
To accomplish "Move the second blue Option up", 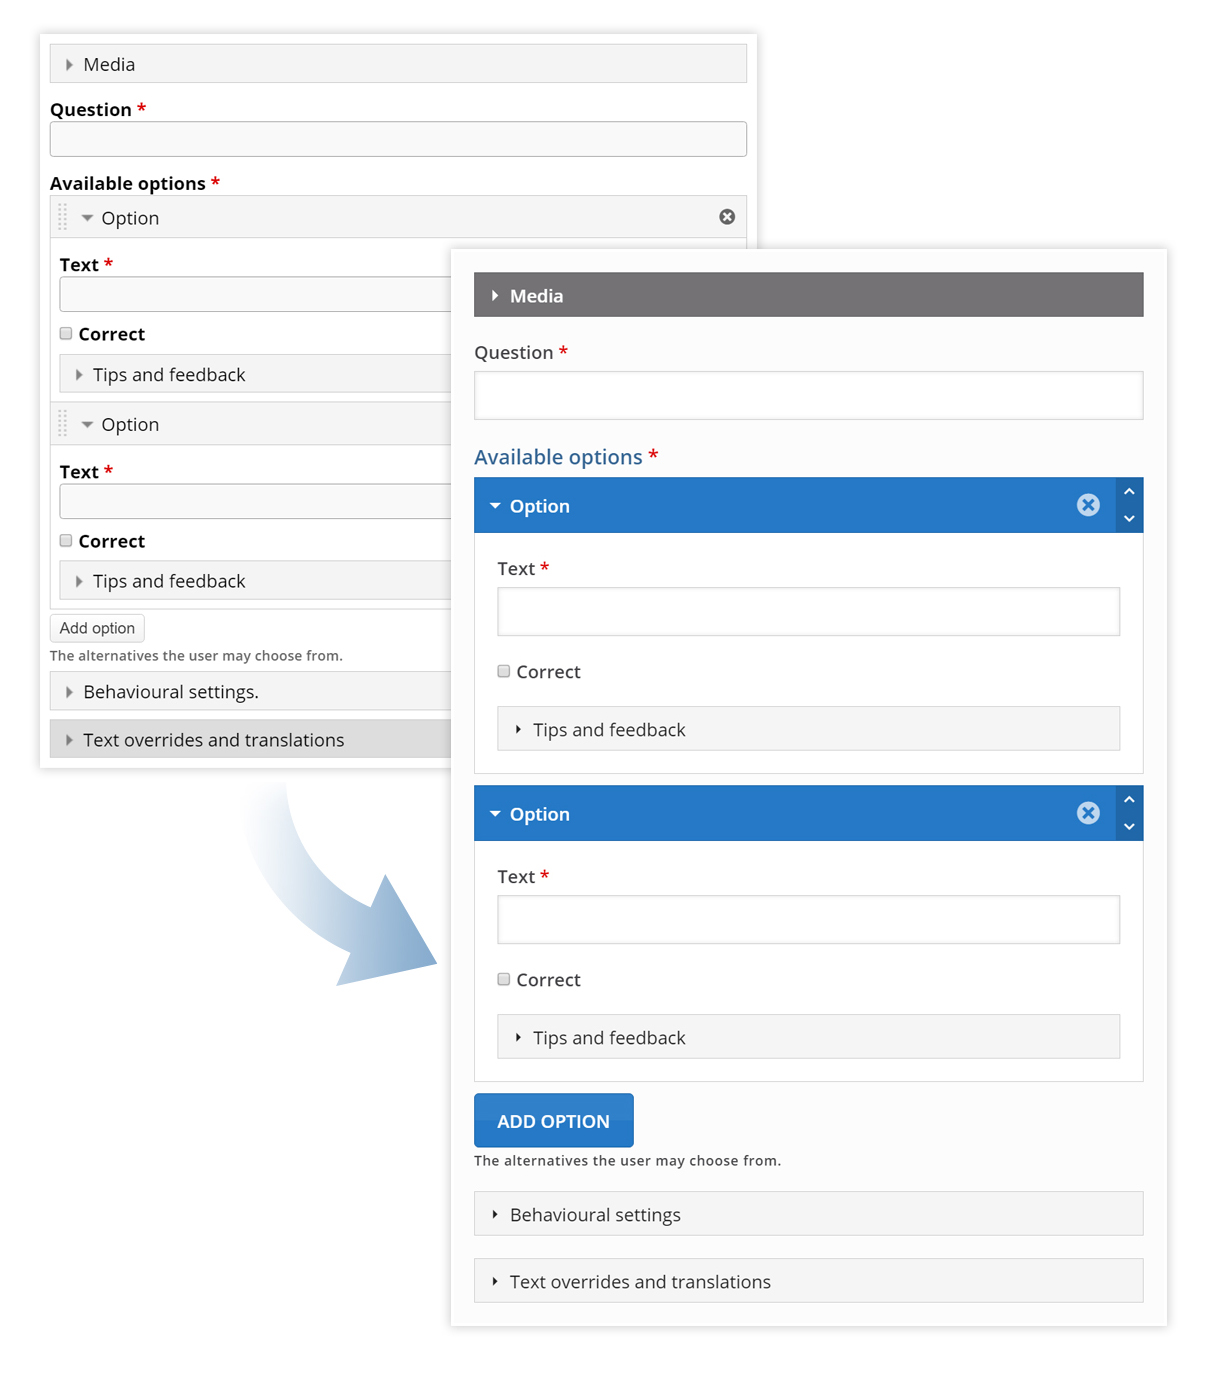I will pyautogui.click(x=1129, y=799).
